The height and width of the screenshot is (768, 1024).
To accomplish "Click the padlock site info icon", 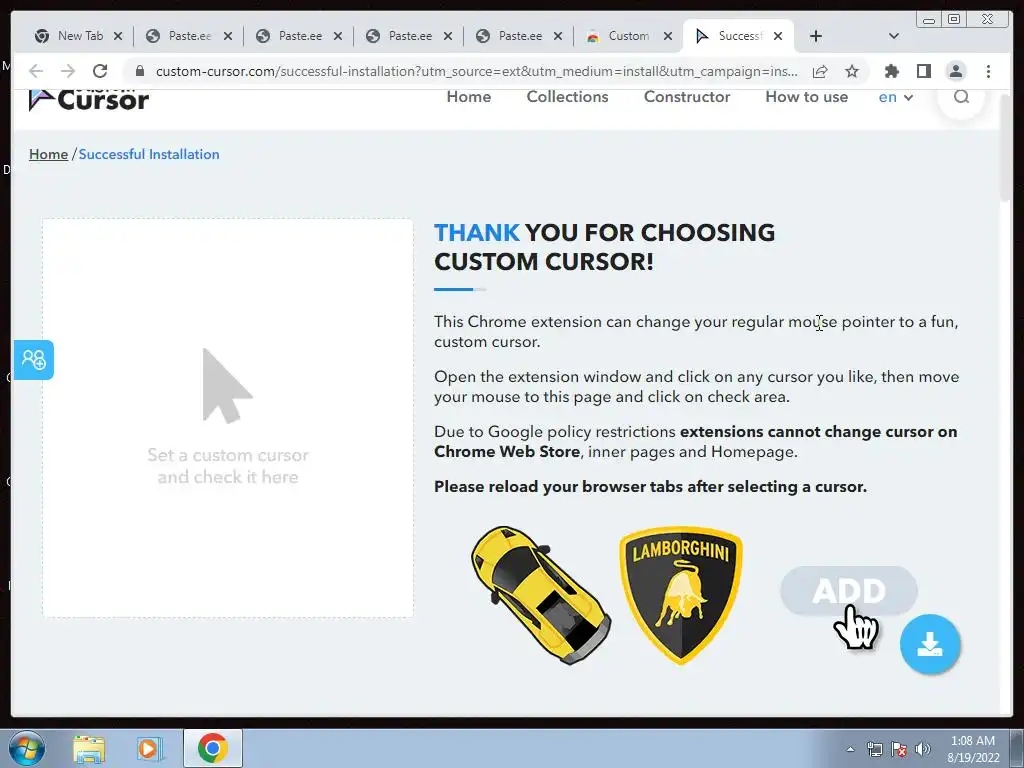I will click(139, 71).
